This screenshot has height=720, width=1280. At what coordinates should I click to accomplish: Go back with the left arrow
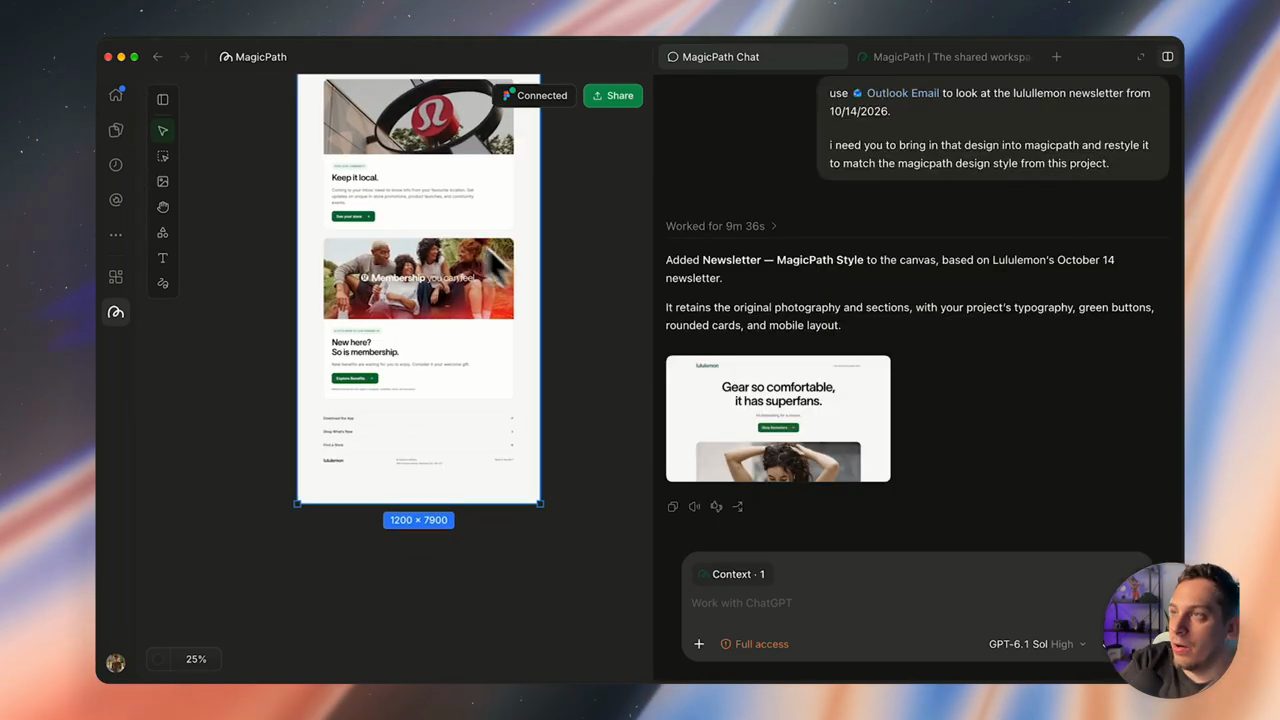tap(158, 57)
